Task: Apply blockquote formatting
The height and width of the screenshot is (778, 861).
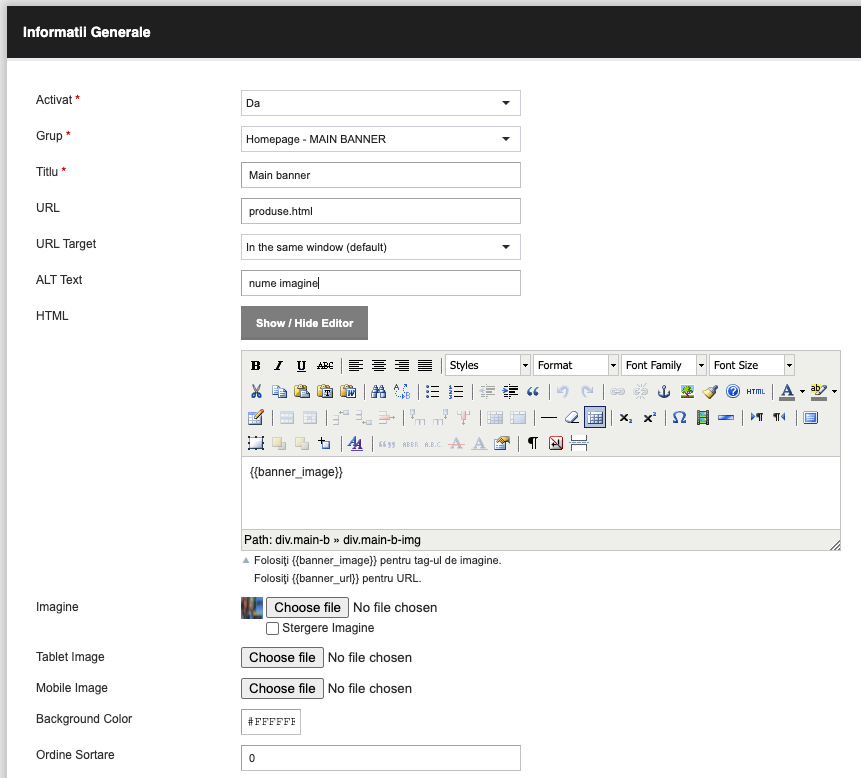Action: coord(533,391)
